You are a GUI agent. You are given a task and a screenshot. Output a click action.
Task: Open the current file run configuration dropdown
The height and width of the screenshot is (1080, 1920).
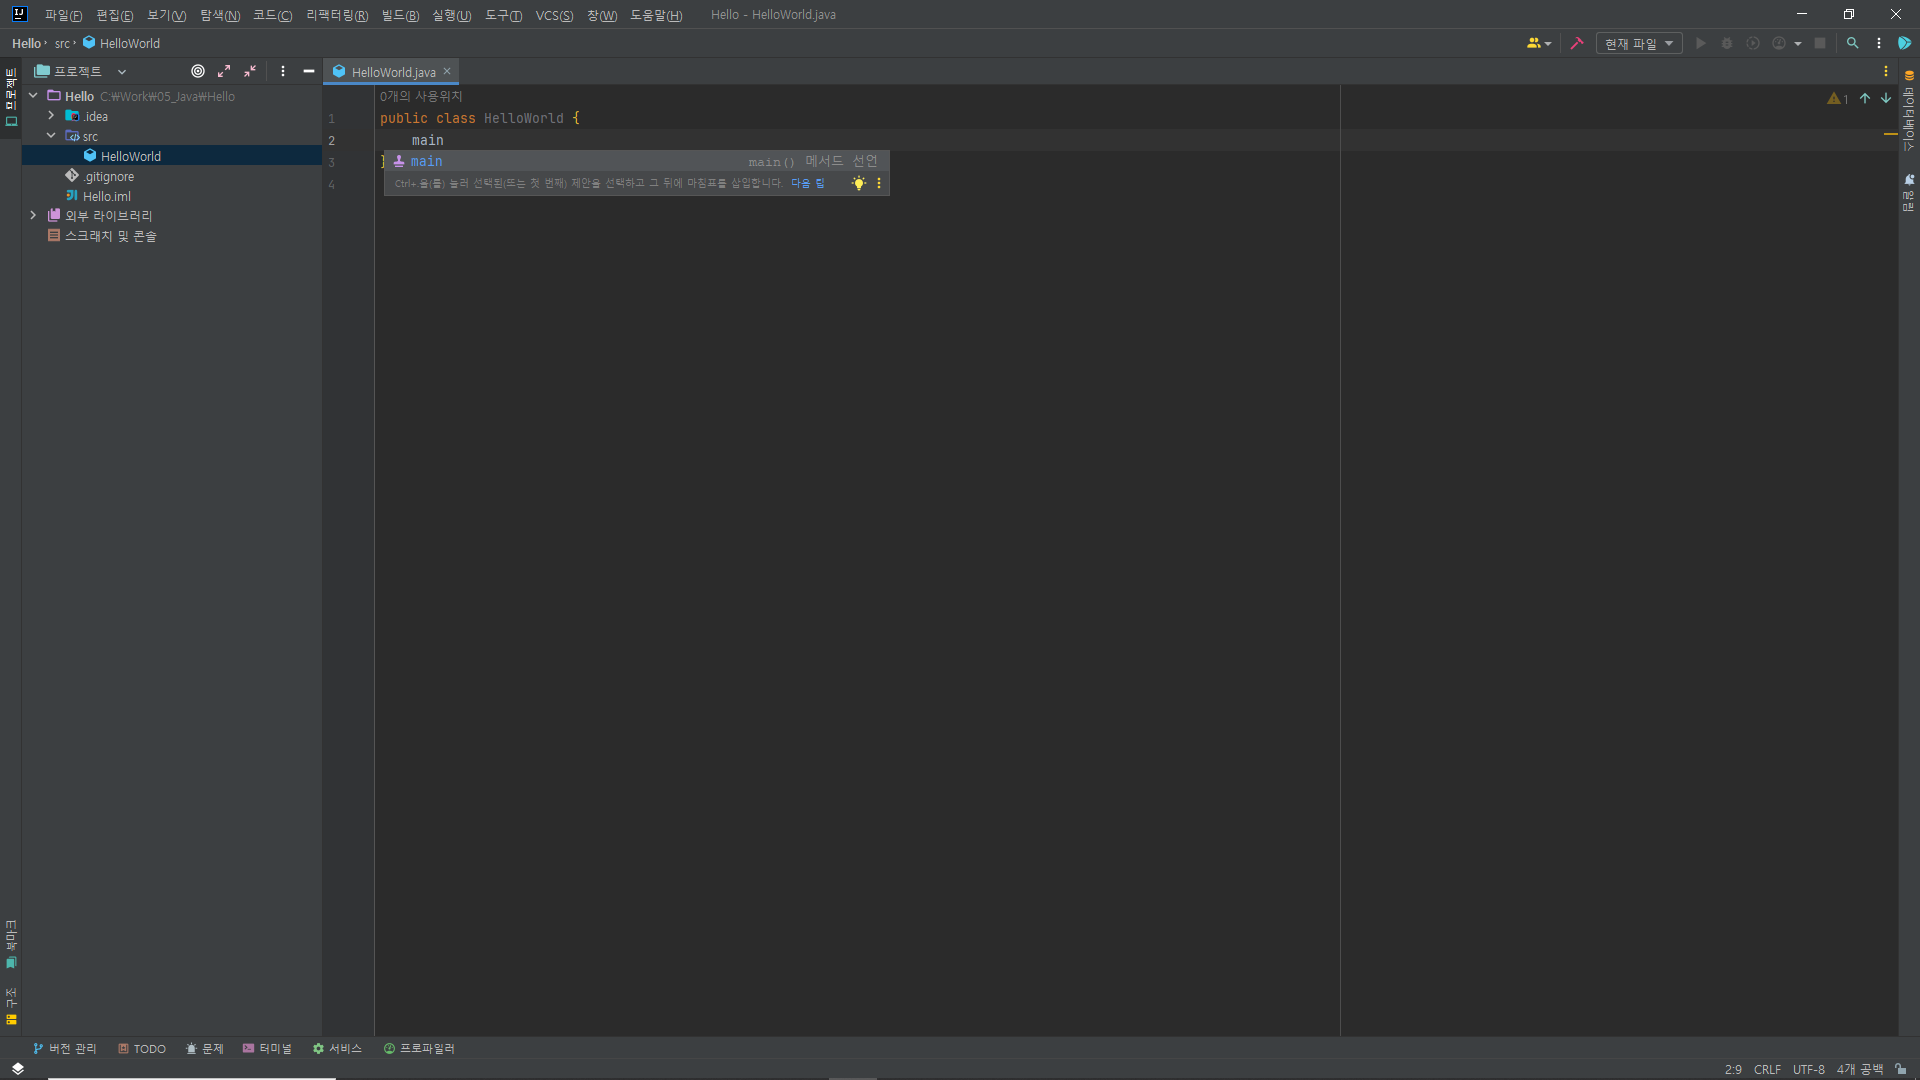point(1638,44)
